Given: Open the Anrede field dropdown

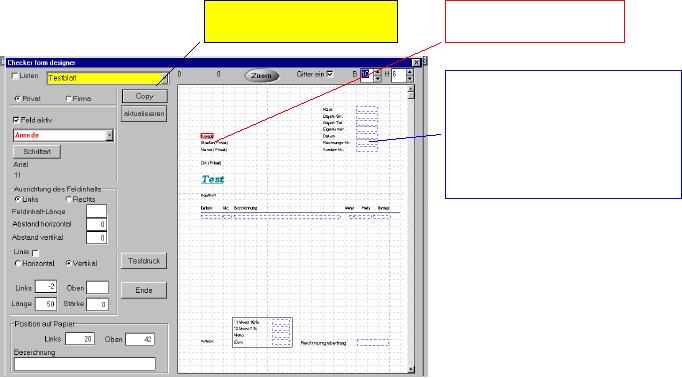Looking at the screenshot, I should tap(110, 135).
